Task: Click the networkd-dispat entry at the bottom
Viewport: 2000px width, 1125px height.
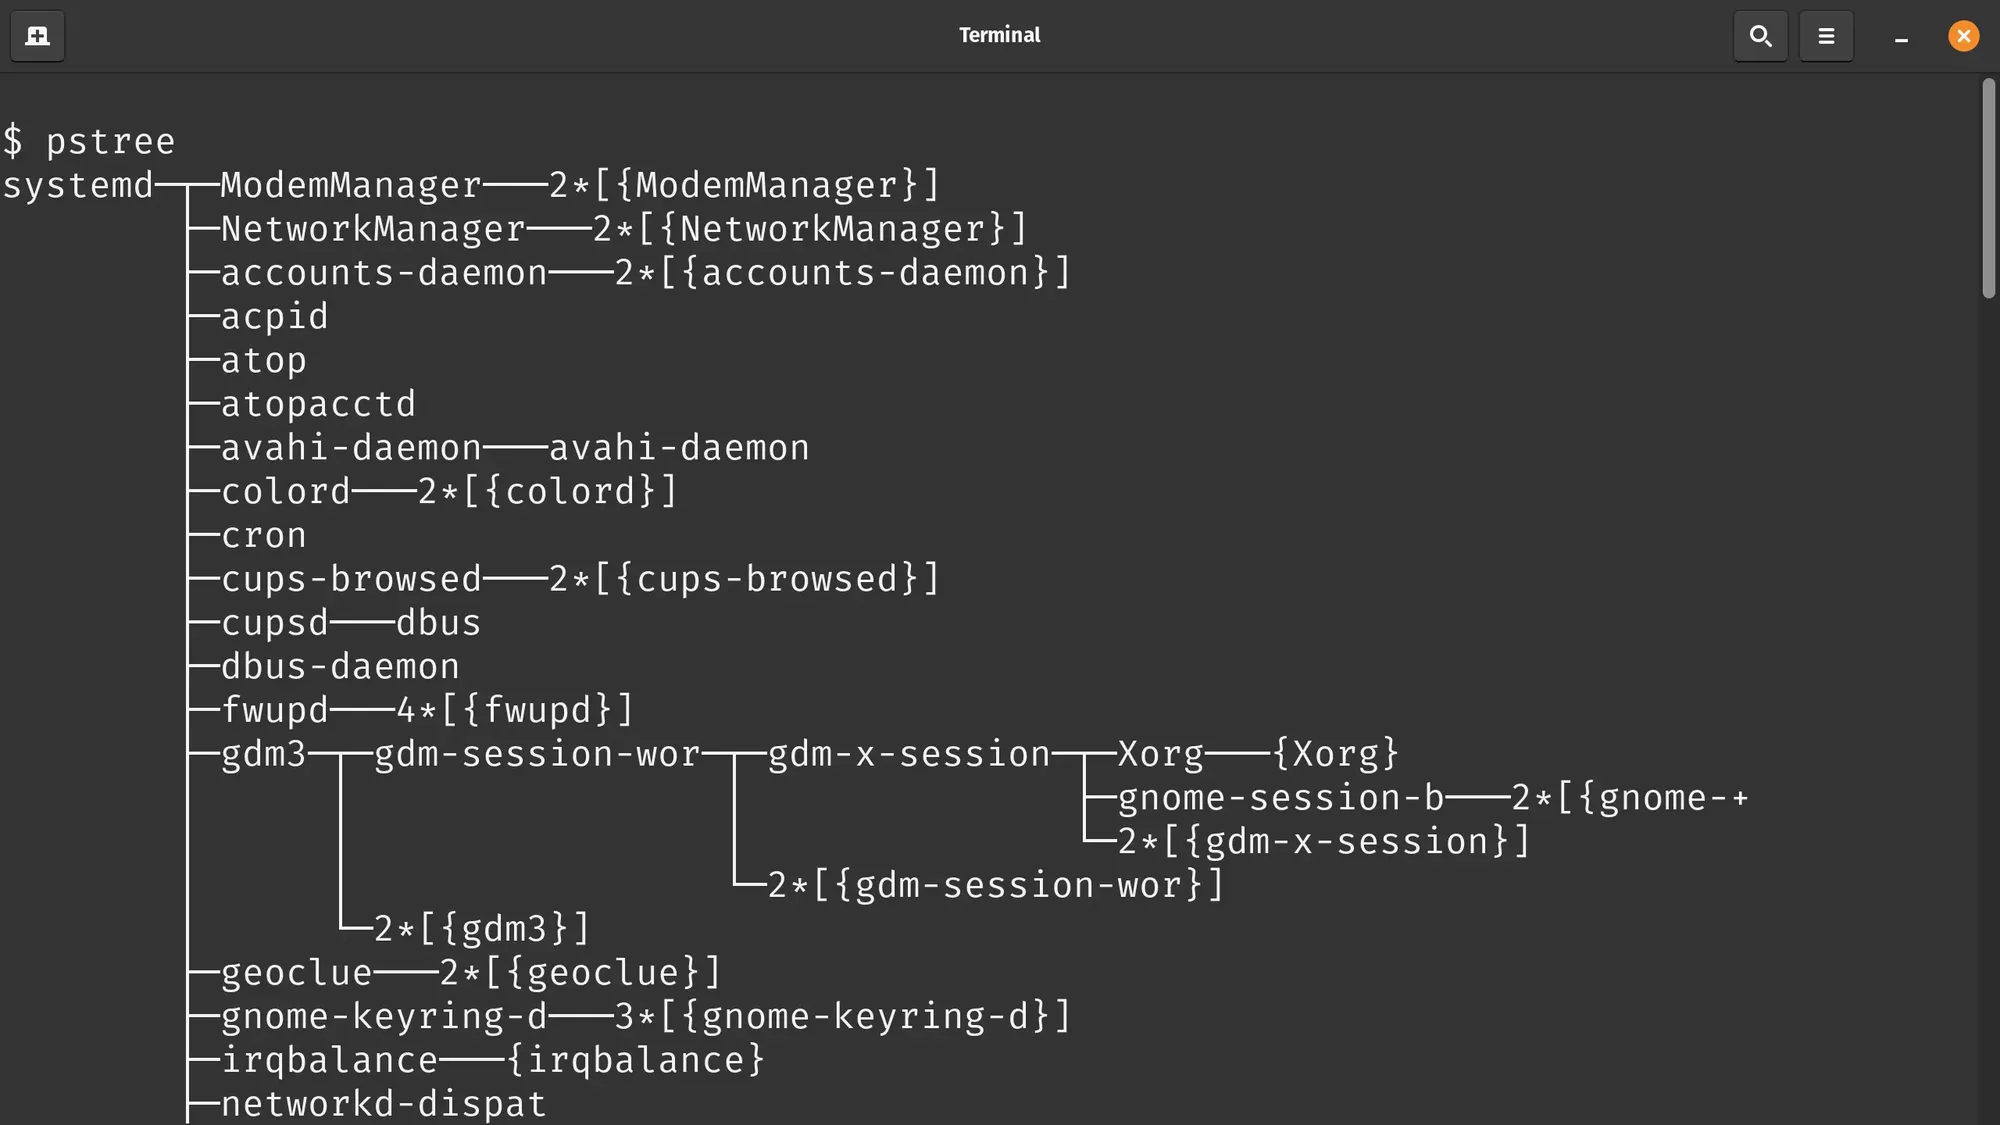Action: 383,1103
